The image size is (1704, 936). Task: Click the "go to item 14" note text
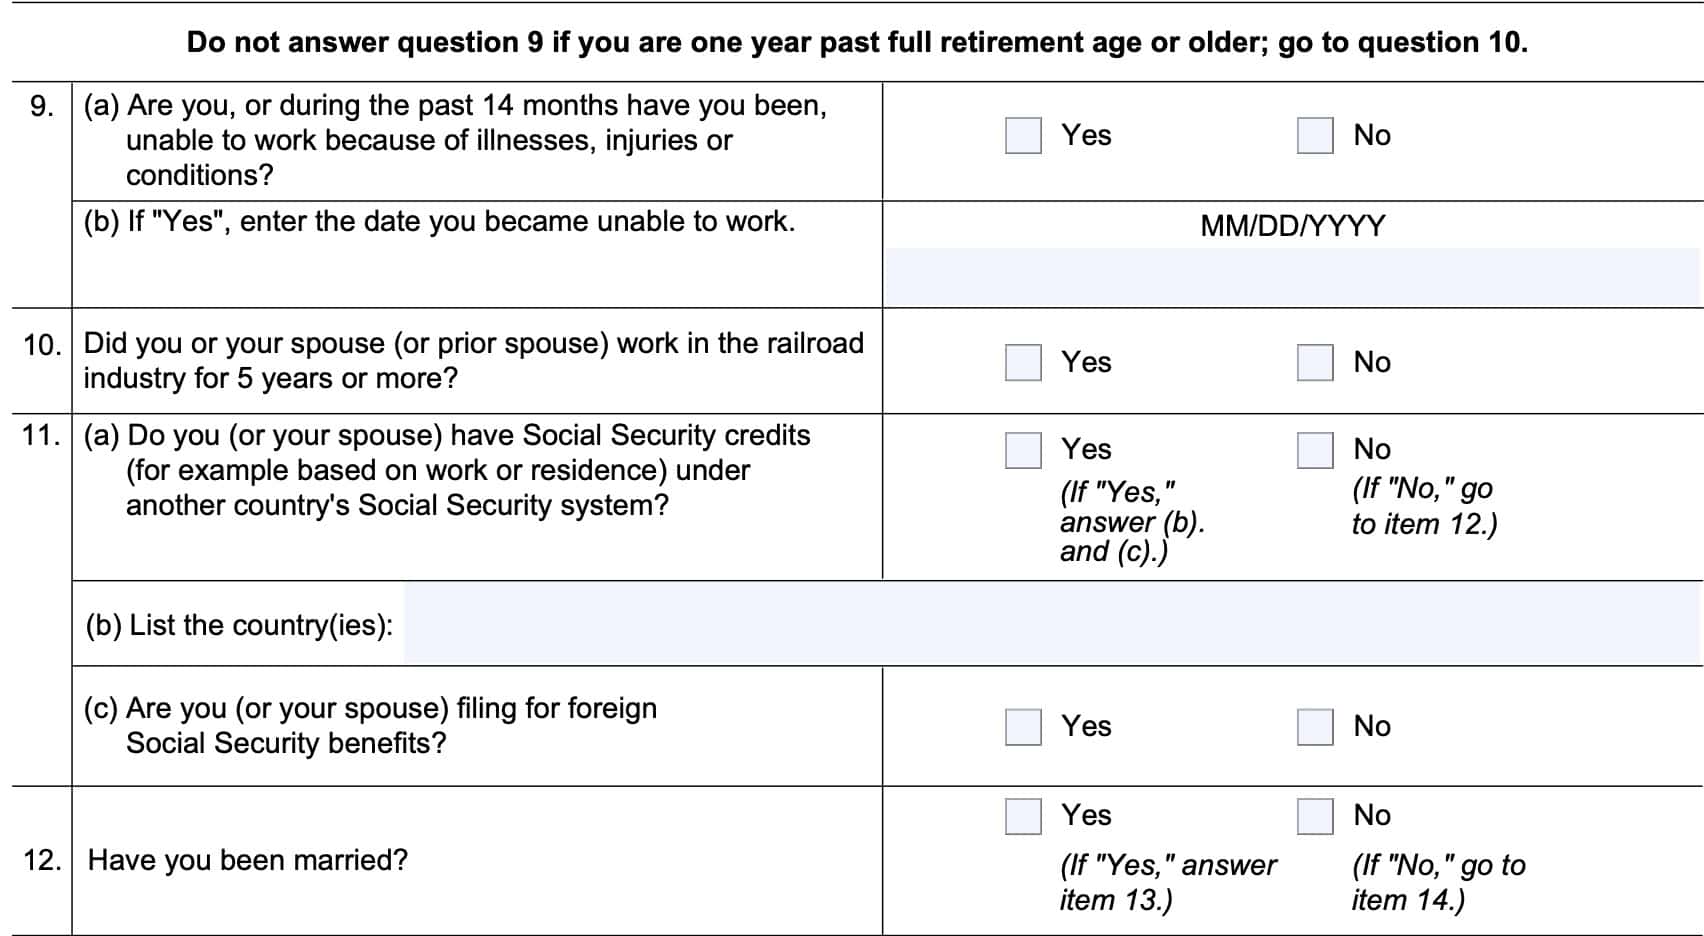[x=1437, y=882]
